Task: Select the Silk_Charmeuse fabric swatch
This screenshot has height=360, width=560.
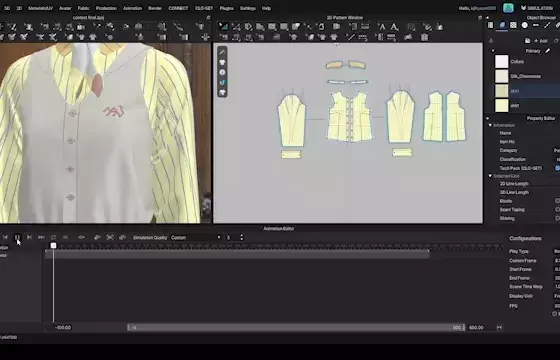Action: 501,76
